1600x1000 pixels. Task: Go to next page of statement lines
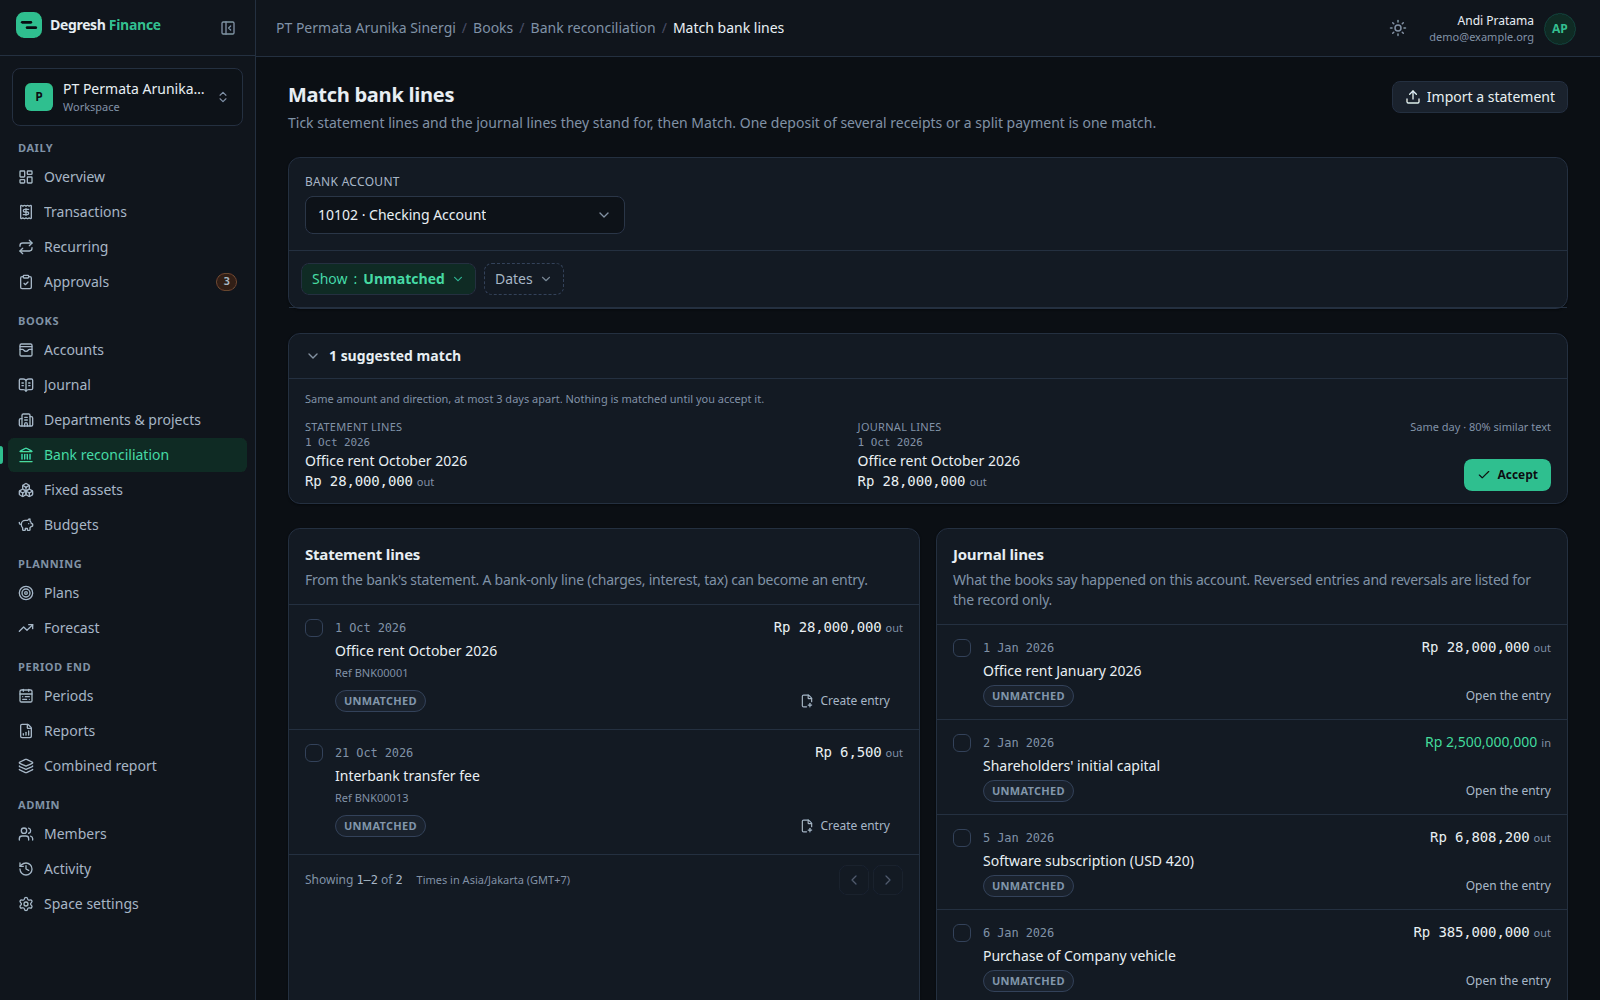pyautogui.click(x=888, y=880)
